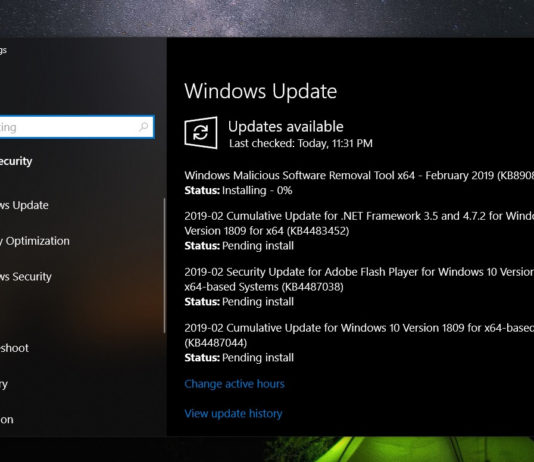Click 2019-02 Cumulative Update for Windows 10 entry
Viewport: 534px width, 462px height.
(359, 328)
